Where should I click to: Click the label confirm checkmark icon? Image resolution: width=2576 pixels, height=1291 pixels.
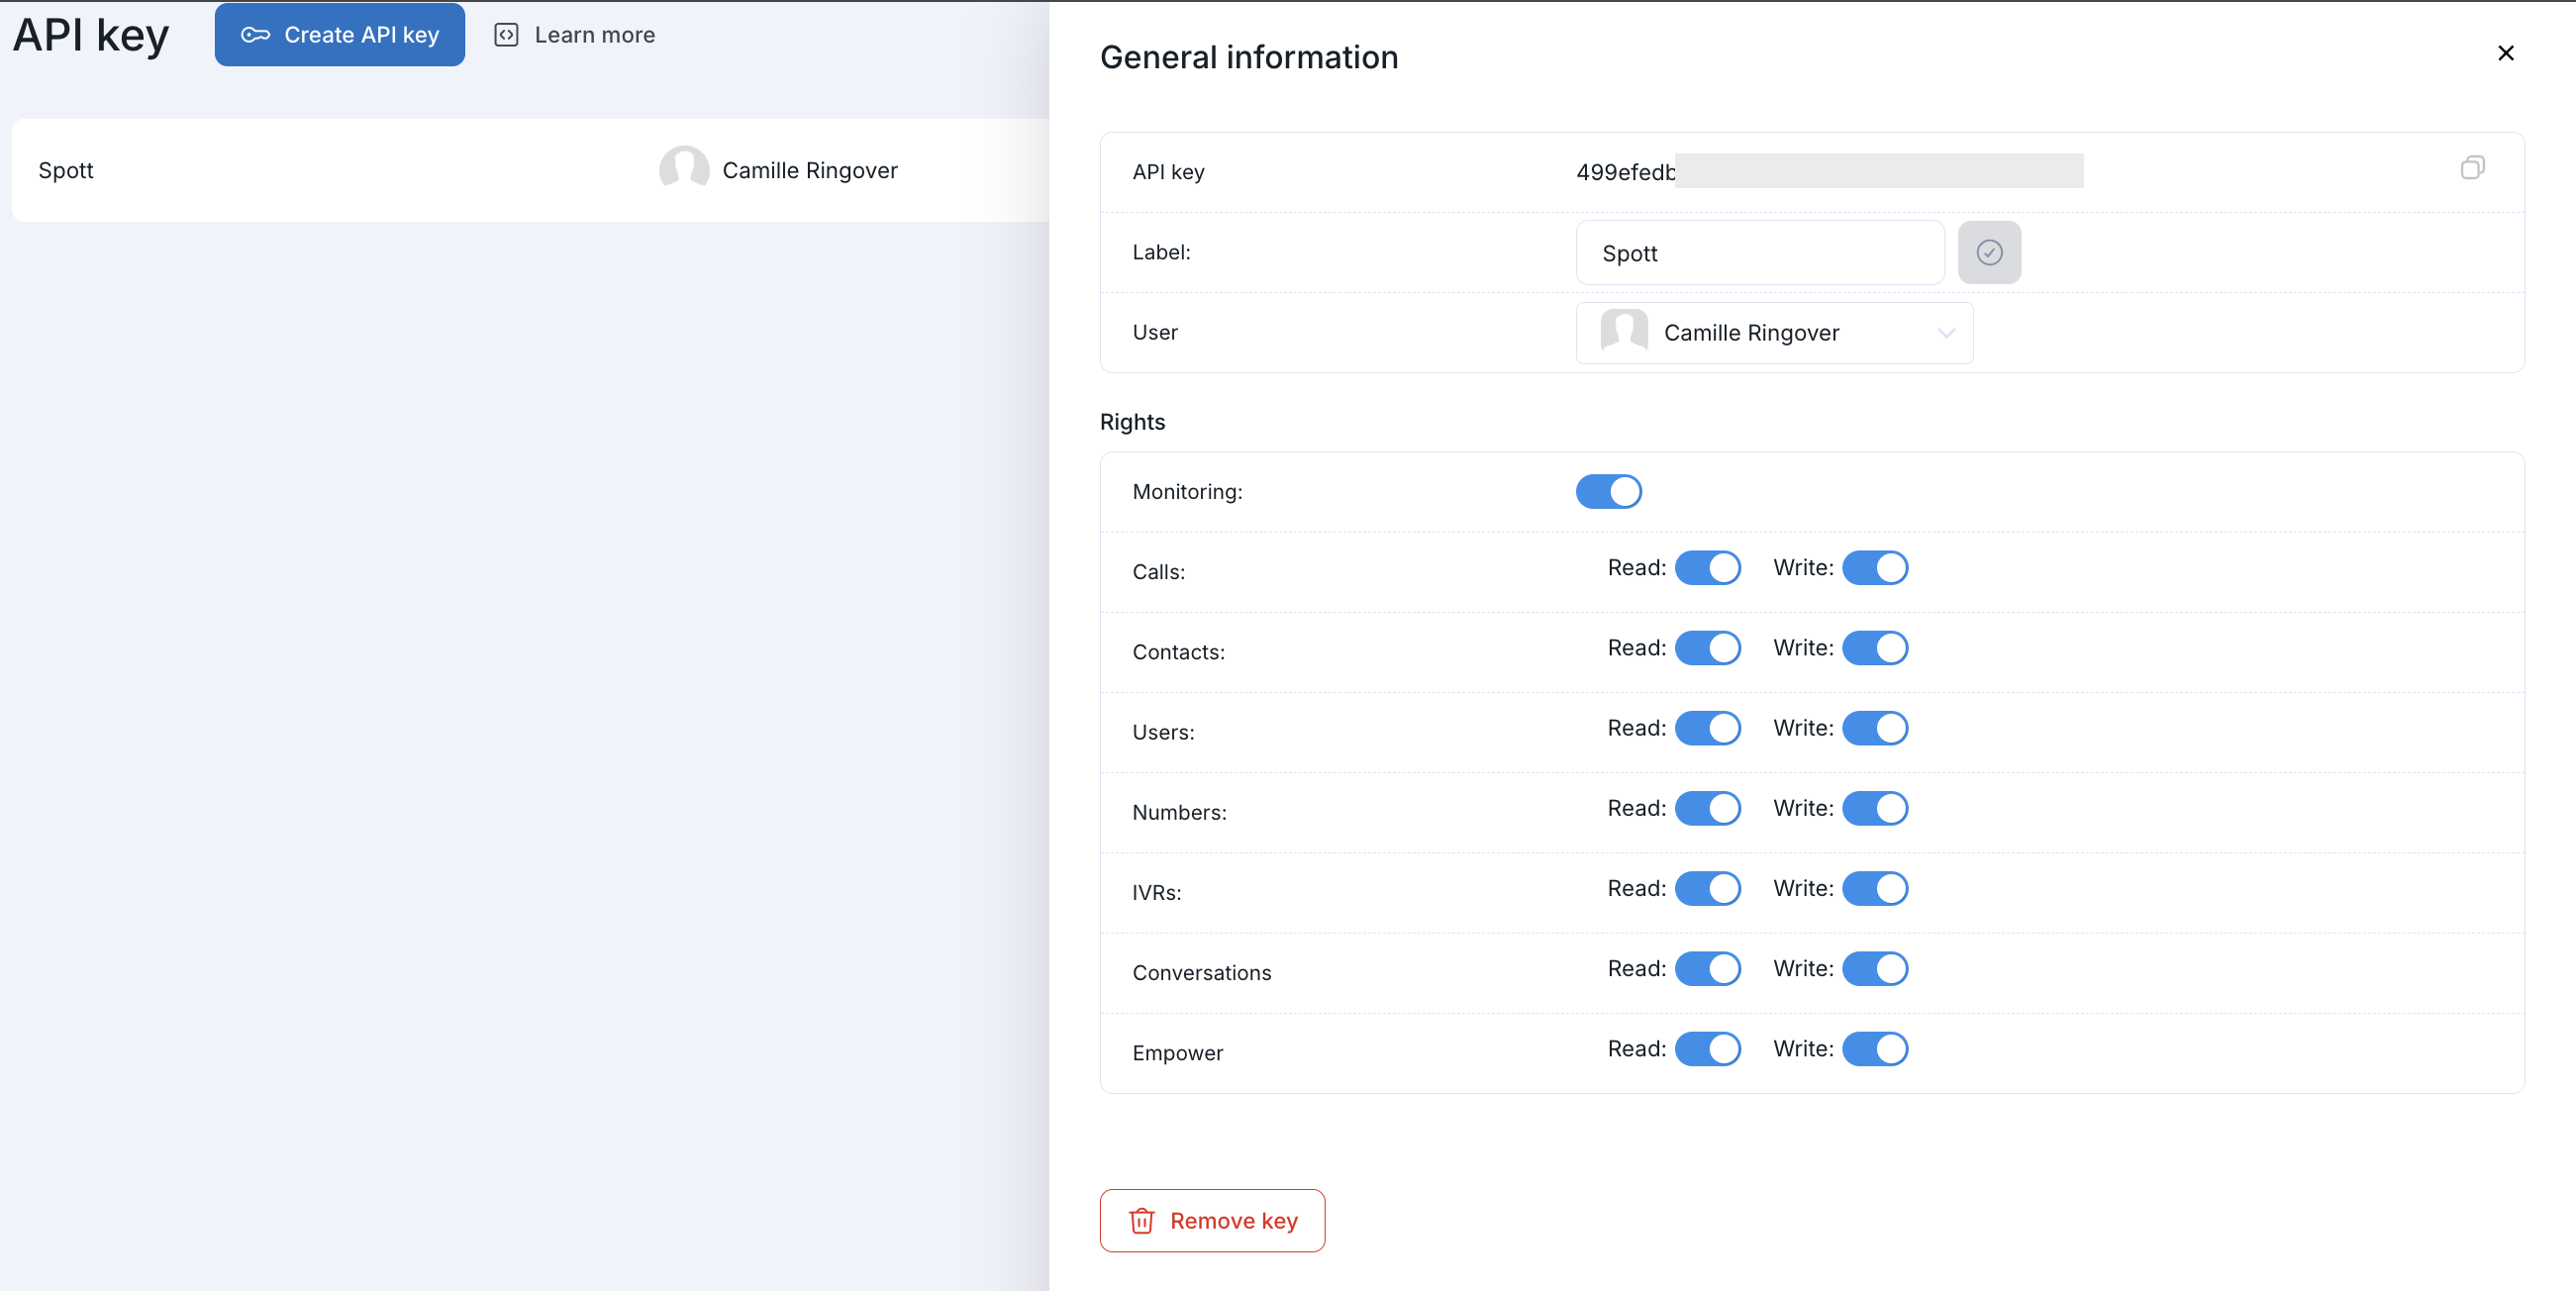tap(1988, 253)
